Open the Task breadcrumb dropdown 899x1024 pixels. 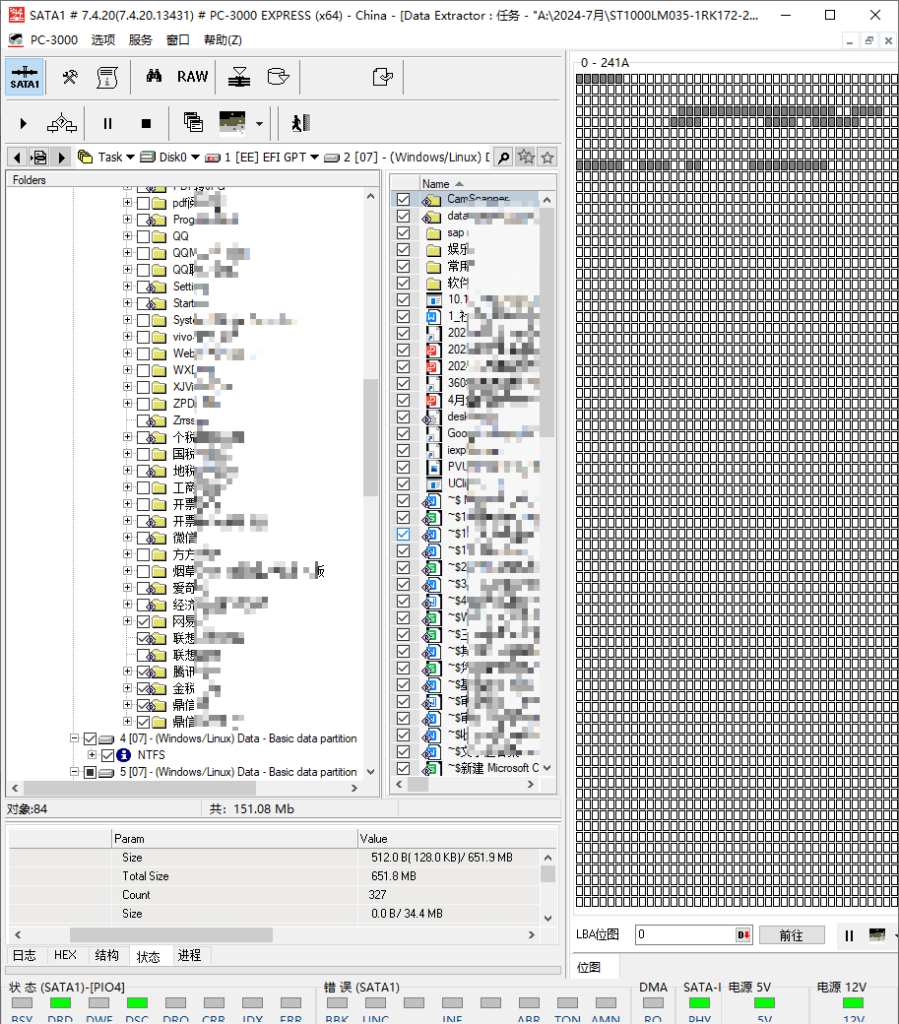[x=131, y=157]
